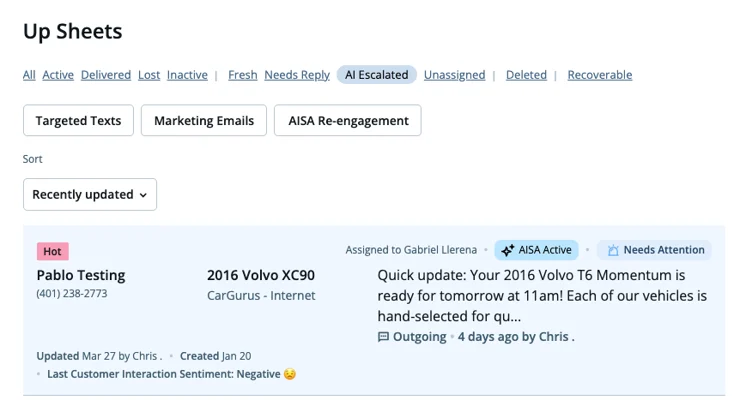
Task: View Deleted up sheets
Action: point(526,75)
